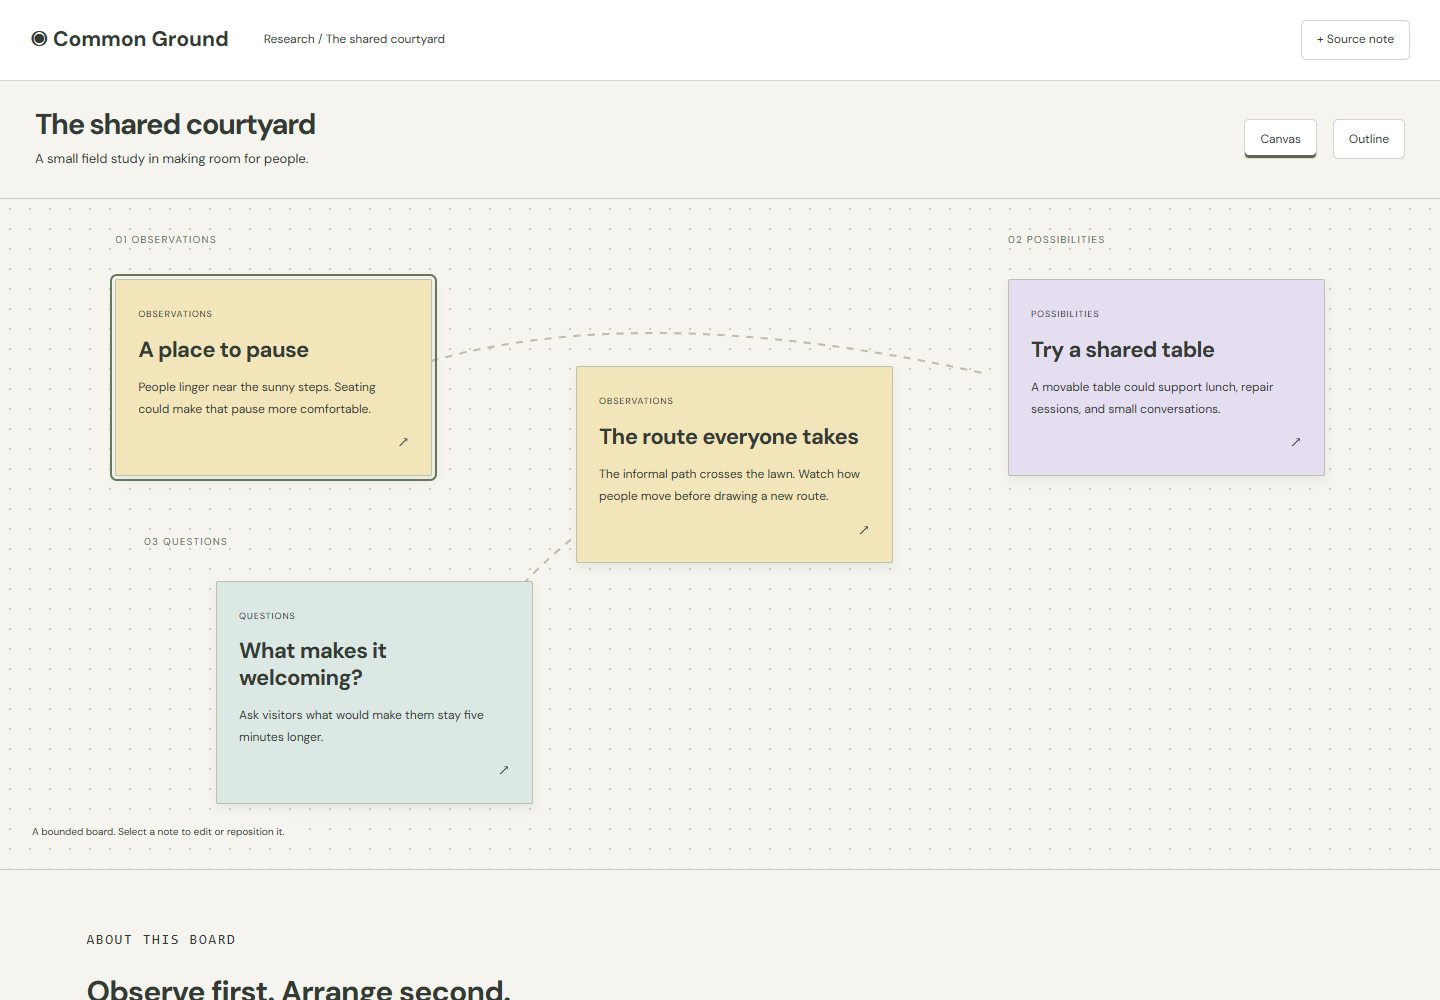Click the "02 POSSIBILITIES" group label

coord(1057,240)
